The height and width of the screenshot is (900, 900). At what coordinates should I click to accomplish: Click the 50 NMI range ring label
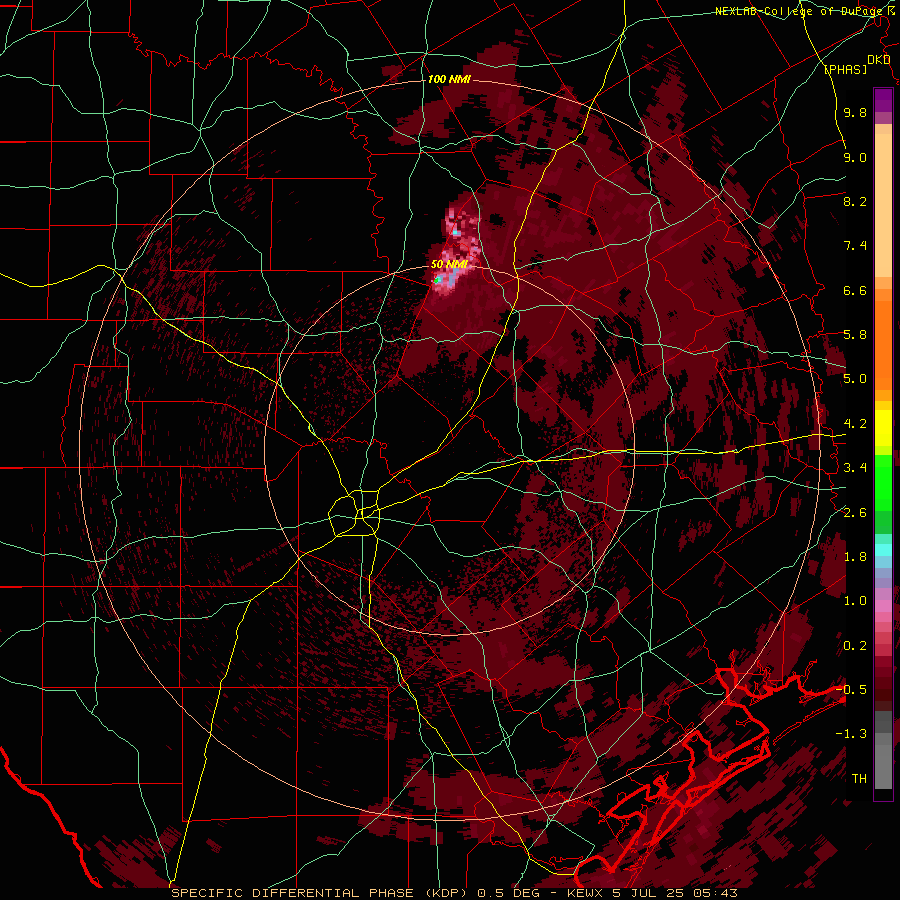[x=449, y=265]
